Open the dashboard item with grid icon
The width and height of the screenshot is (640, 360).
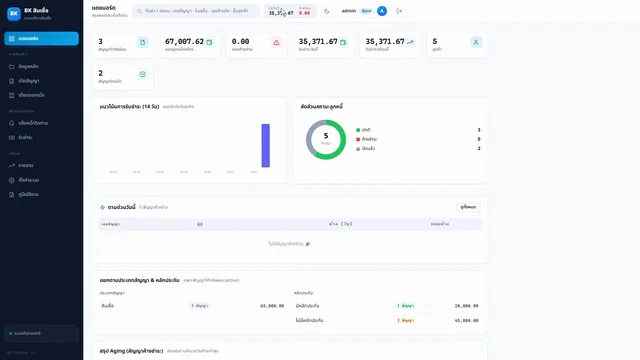tap(41, 38)
